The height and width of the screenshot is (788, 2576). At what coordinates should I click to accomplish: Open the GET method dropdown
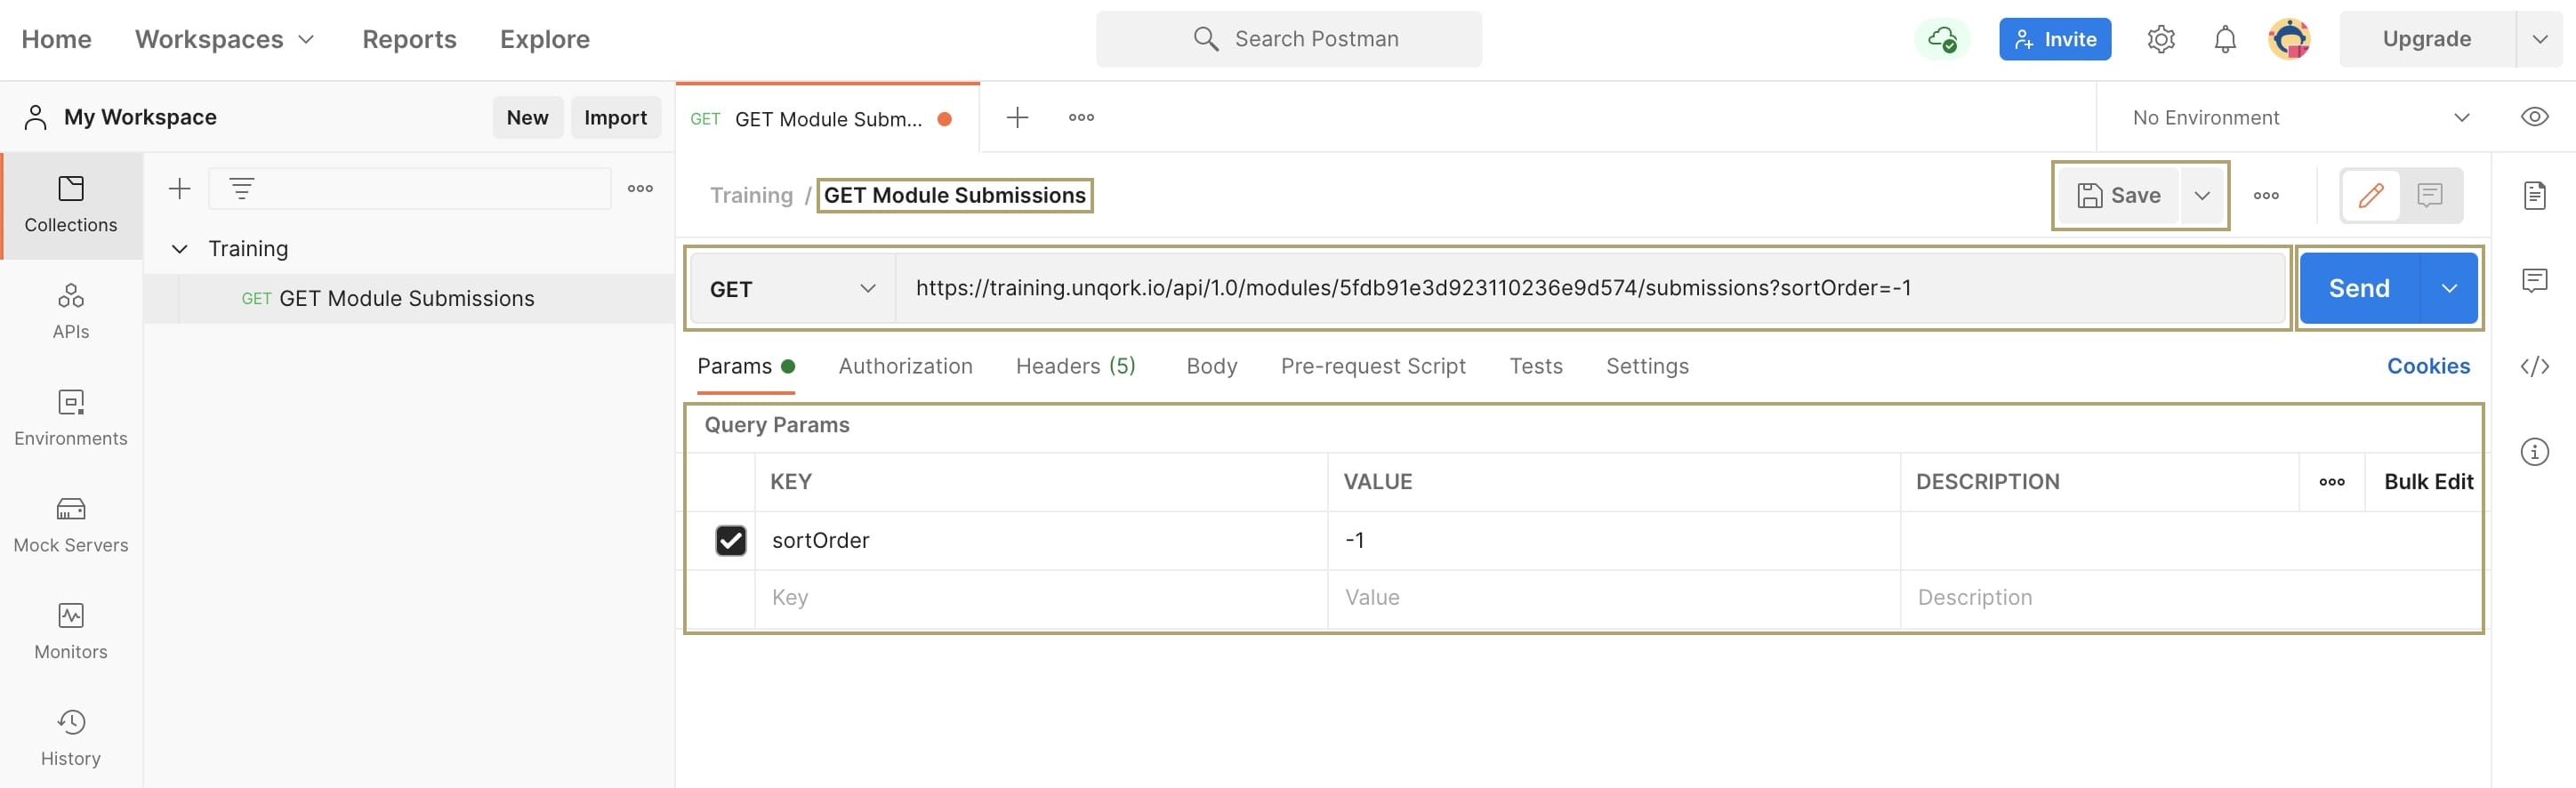[x=792, y=289]
